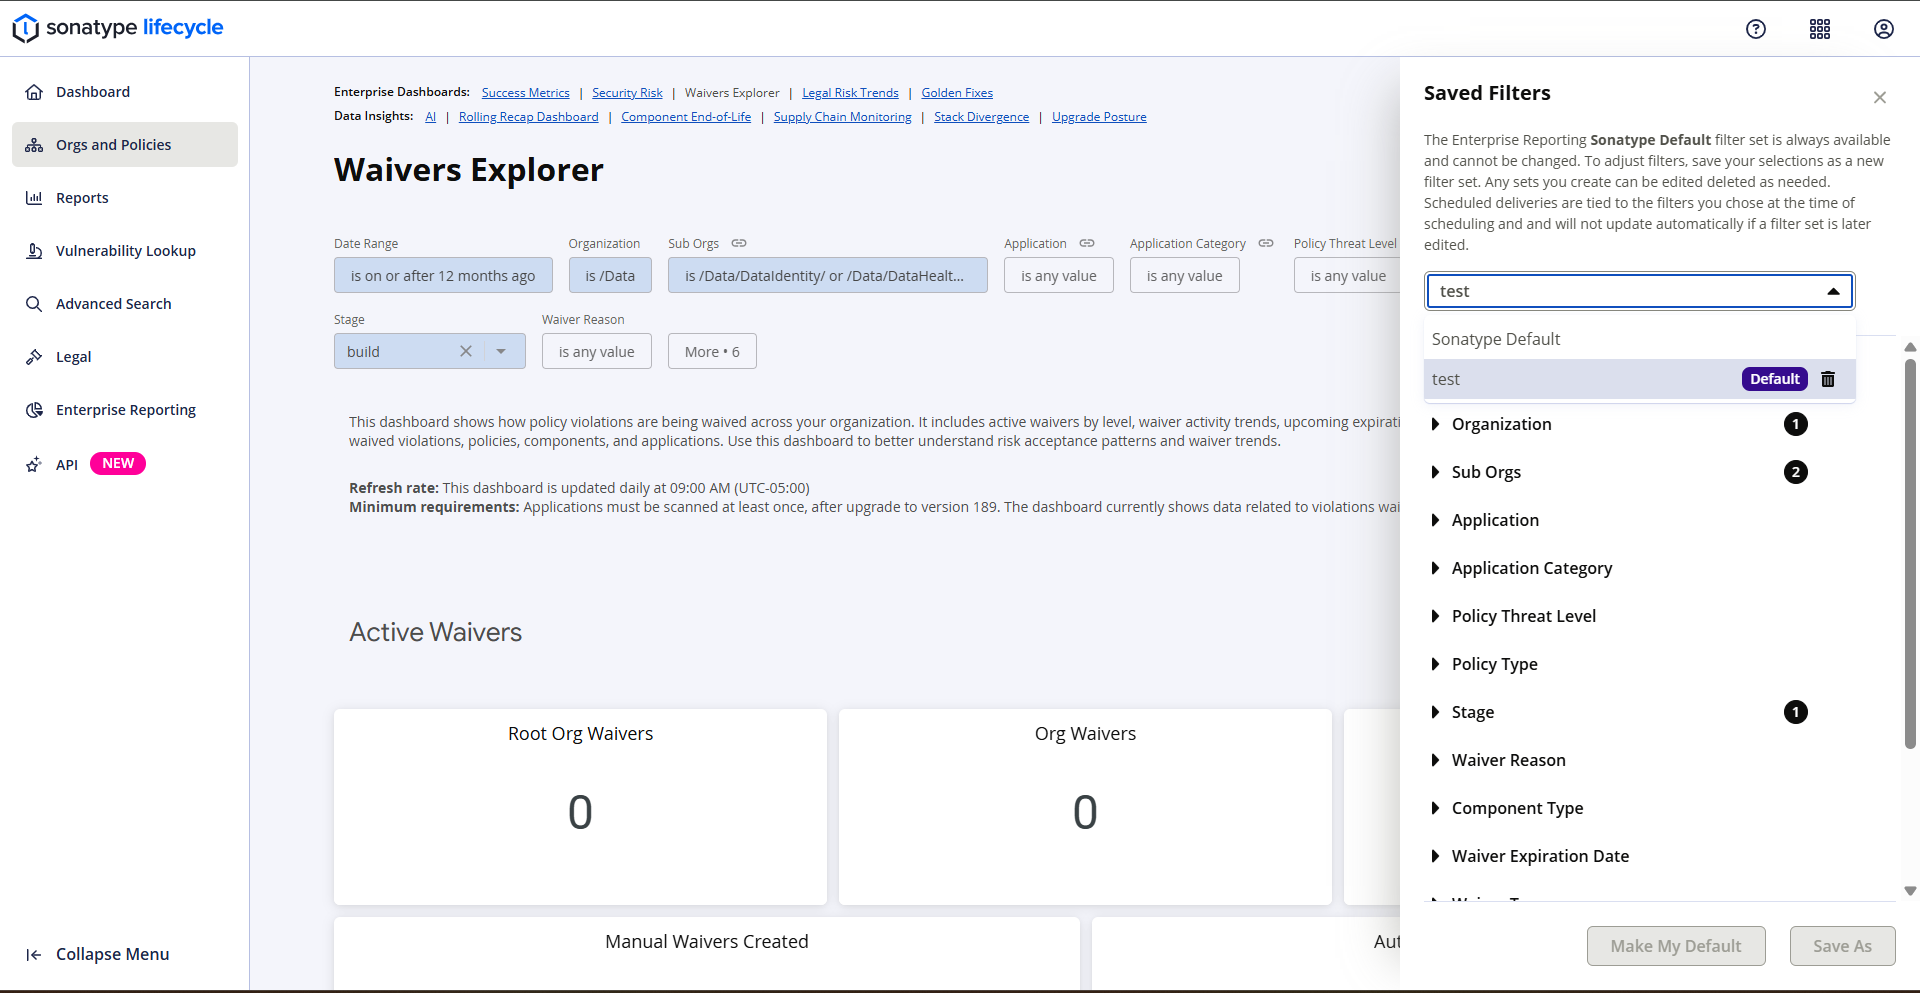Click the Saved Filters panel scrollbar
This screenshot has width=1920, height=993.
[1910, 554]
